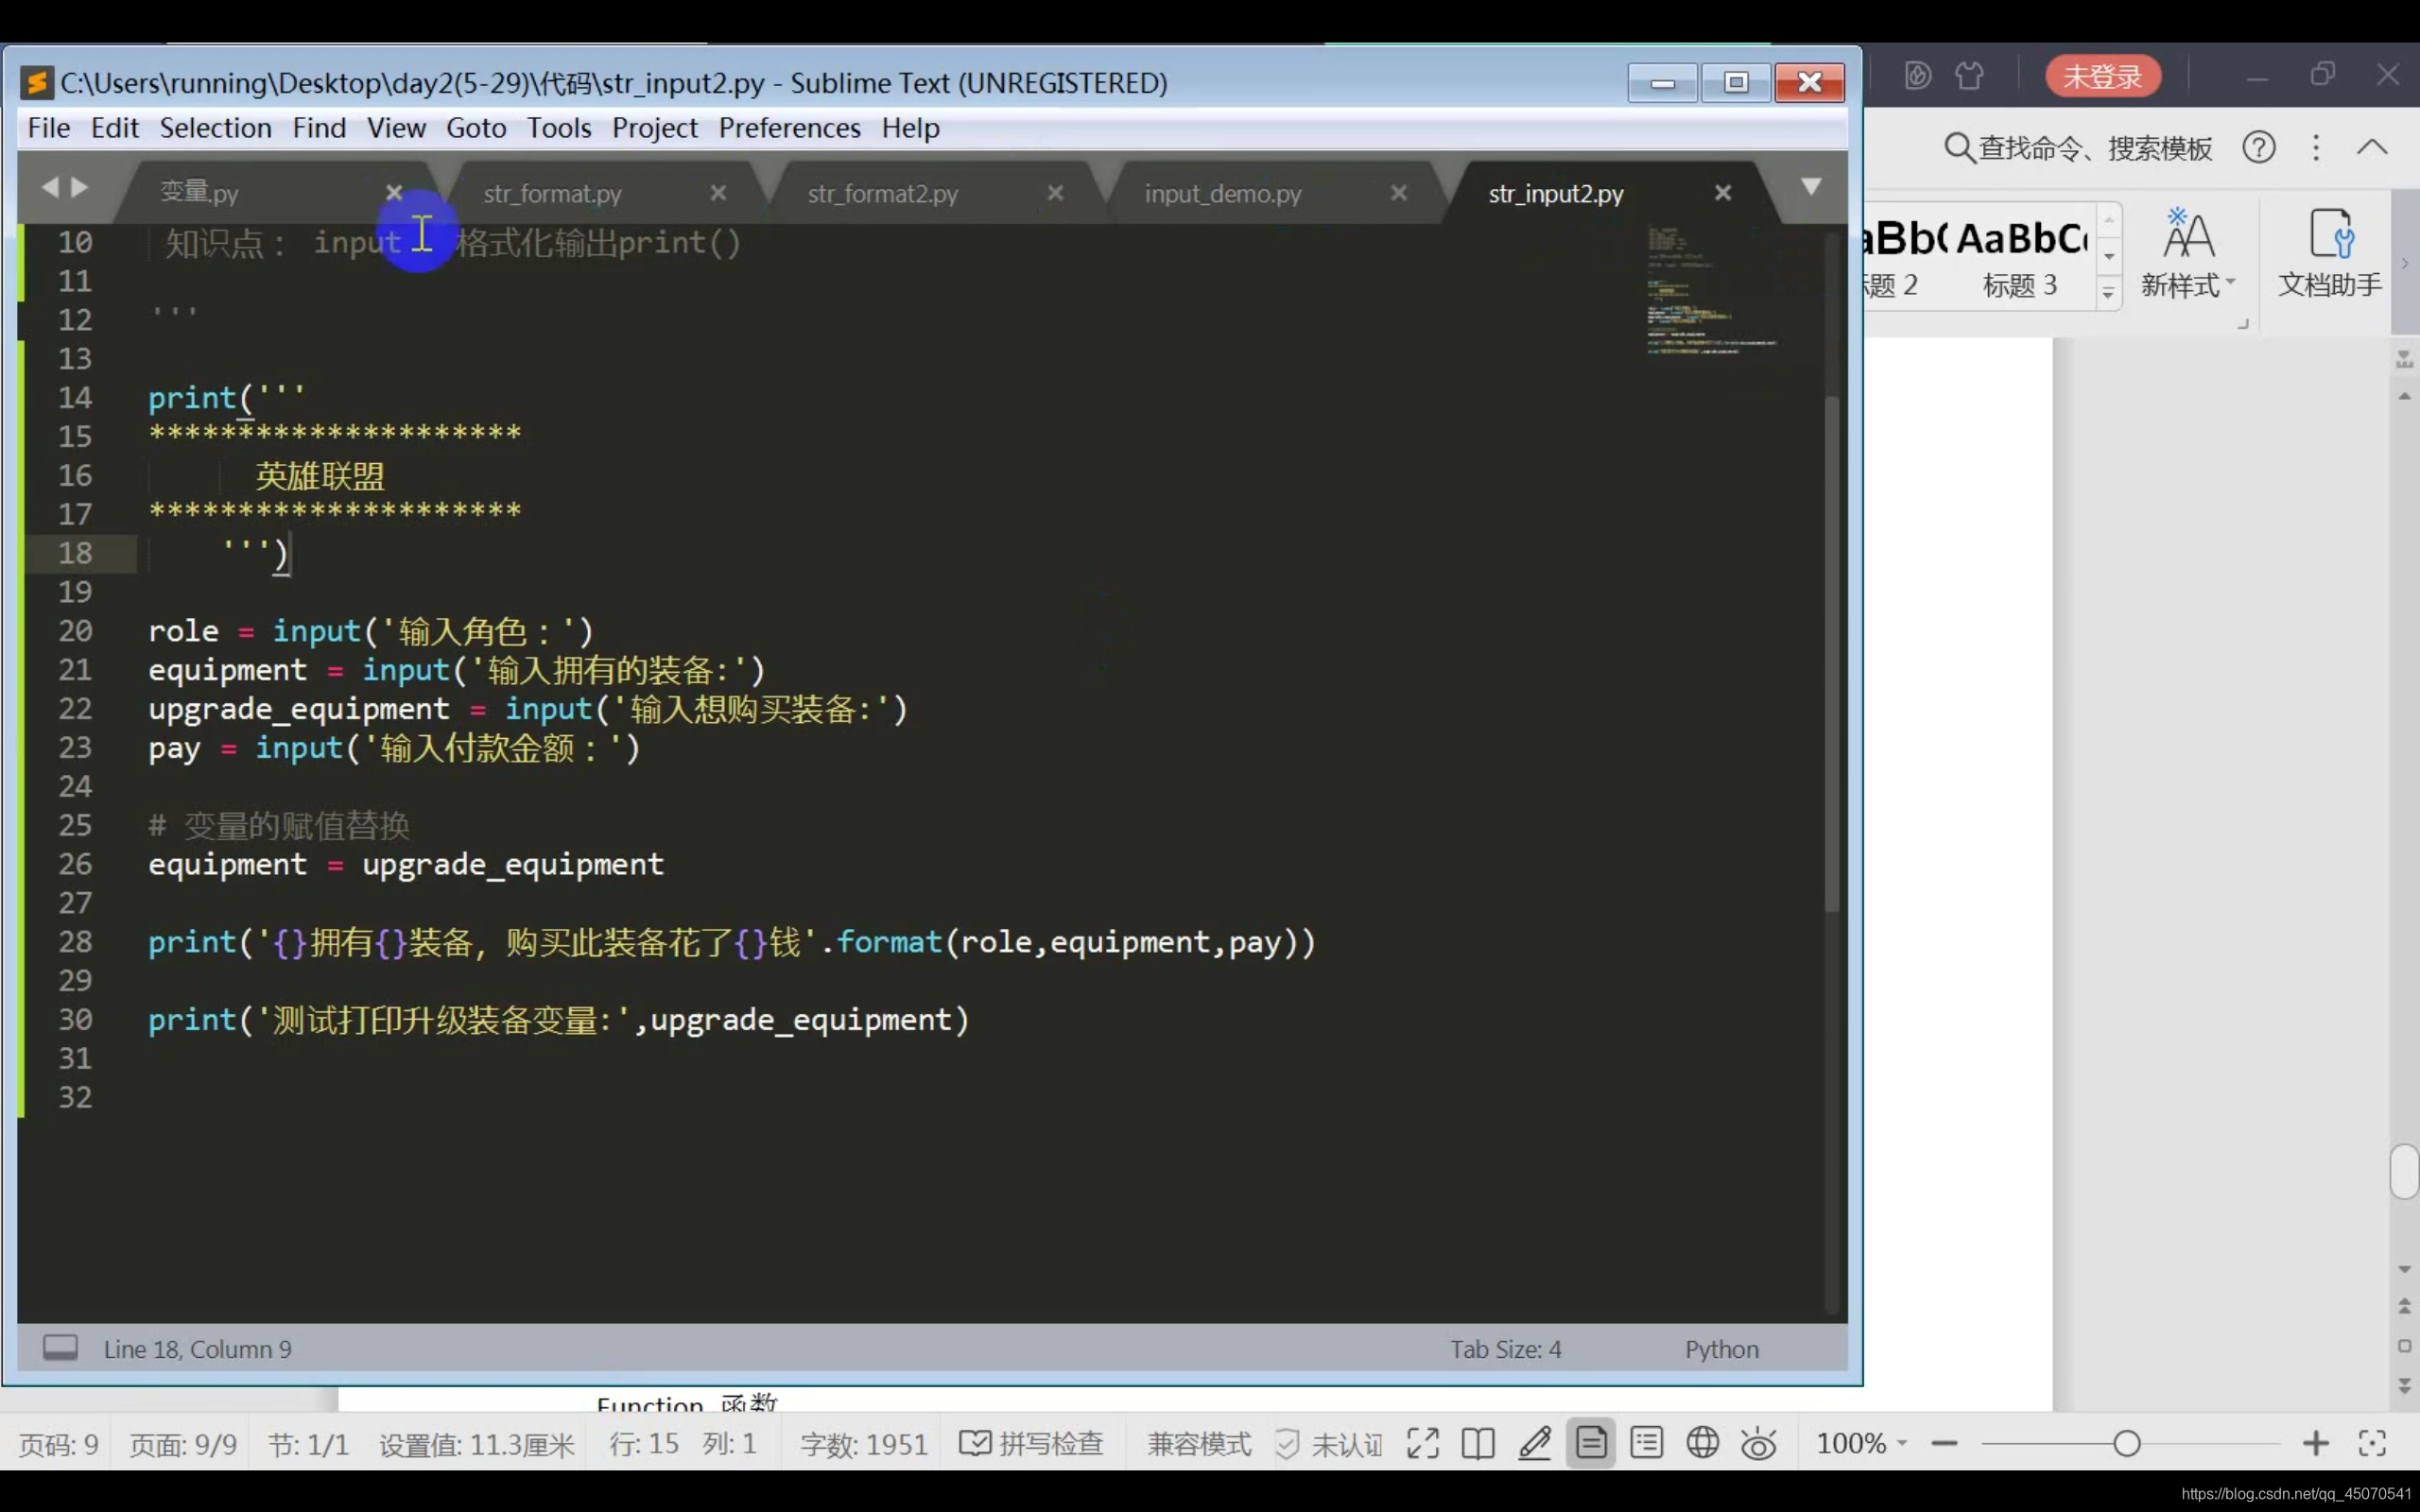
Task: Toggle eye protection mode icon
Action: point(1758,1444)
